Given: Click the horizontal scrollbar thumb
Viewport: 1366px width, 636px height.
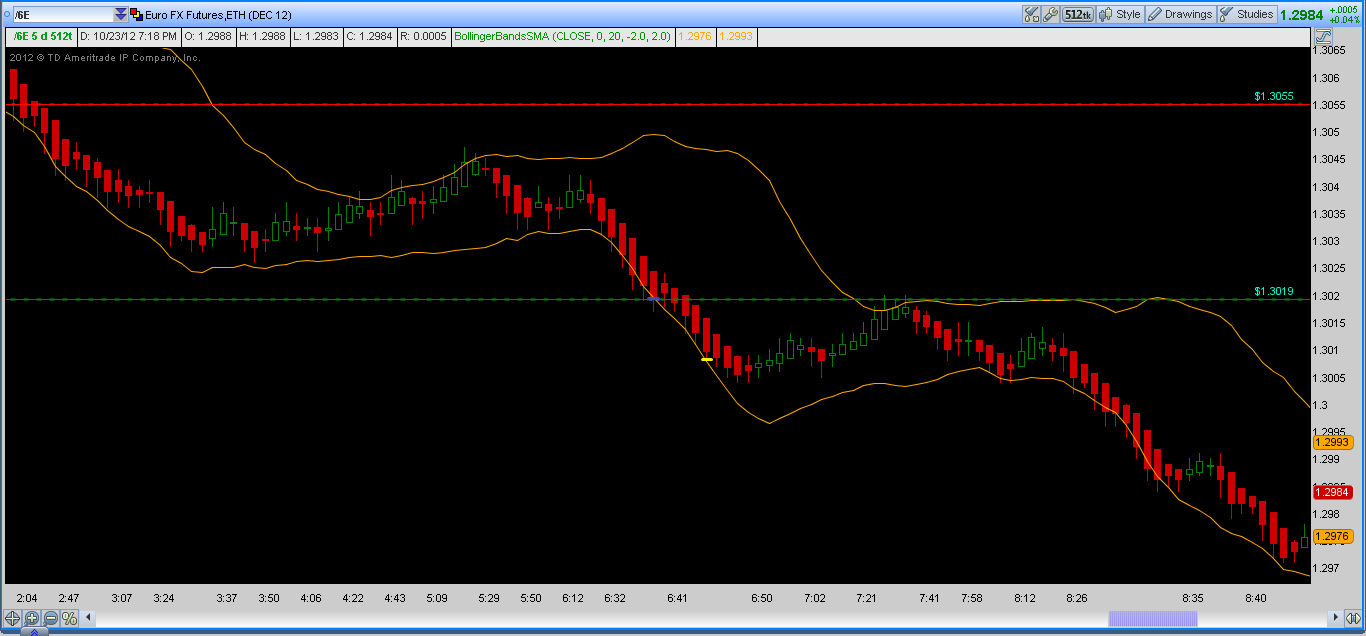Looking at the screenshot, I should coord(1152,618).
